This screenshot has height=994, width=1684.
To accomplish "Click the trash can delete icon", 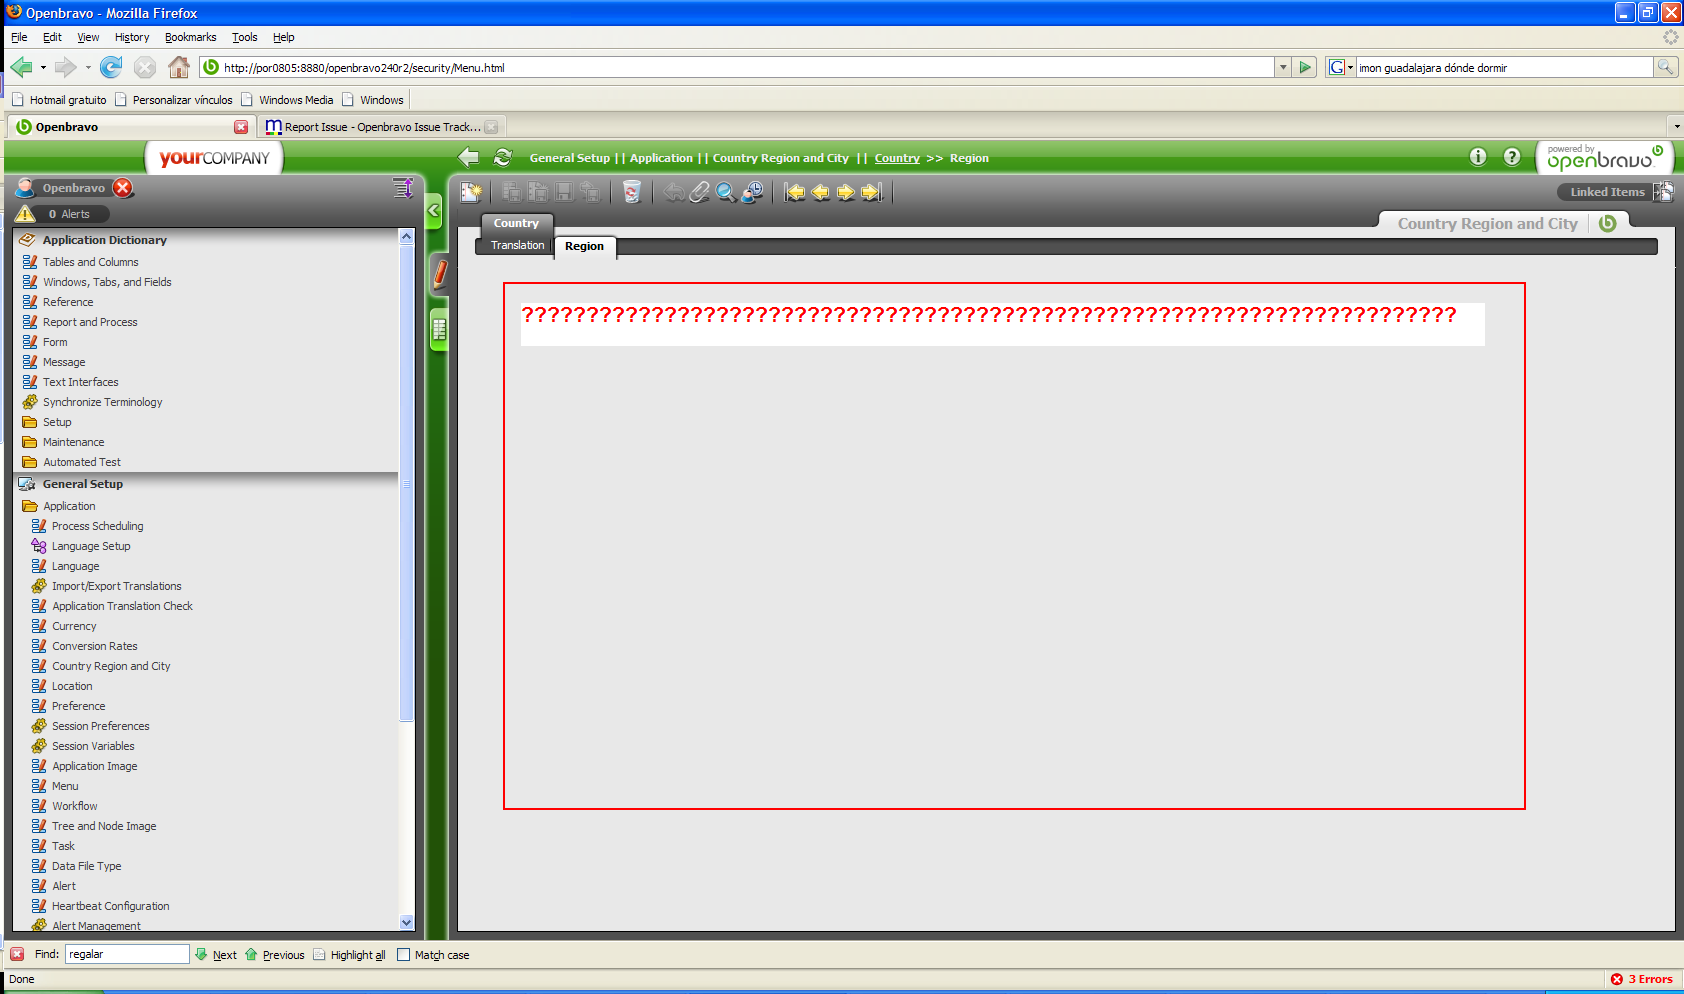I will [x=631, y=192].
